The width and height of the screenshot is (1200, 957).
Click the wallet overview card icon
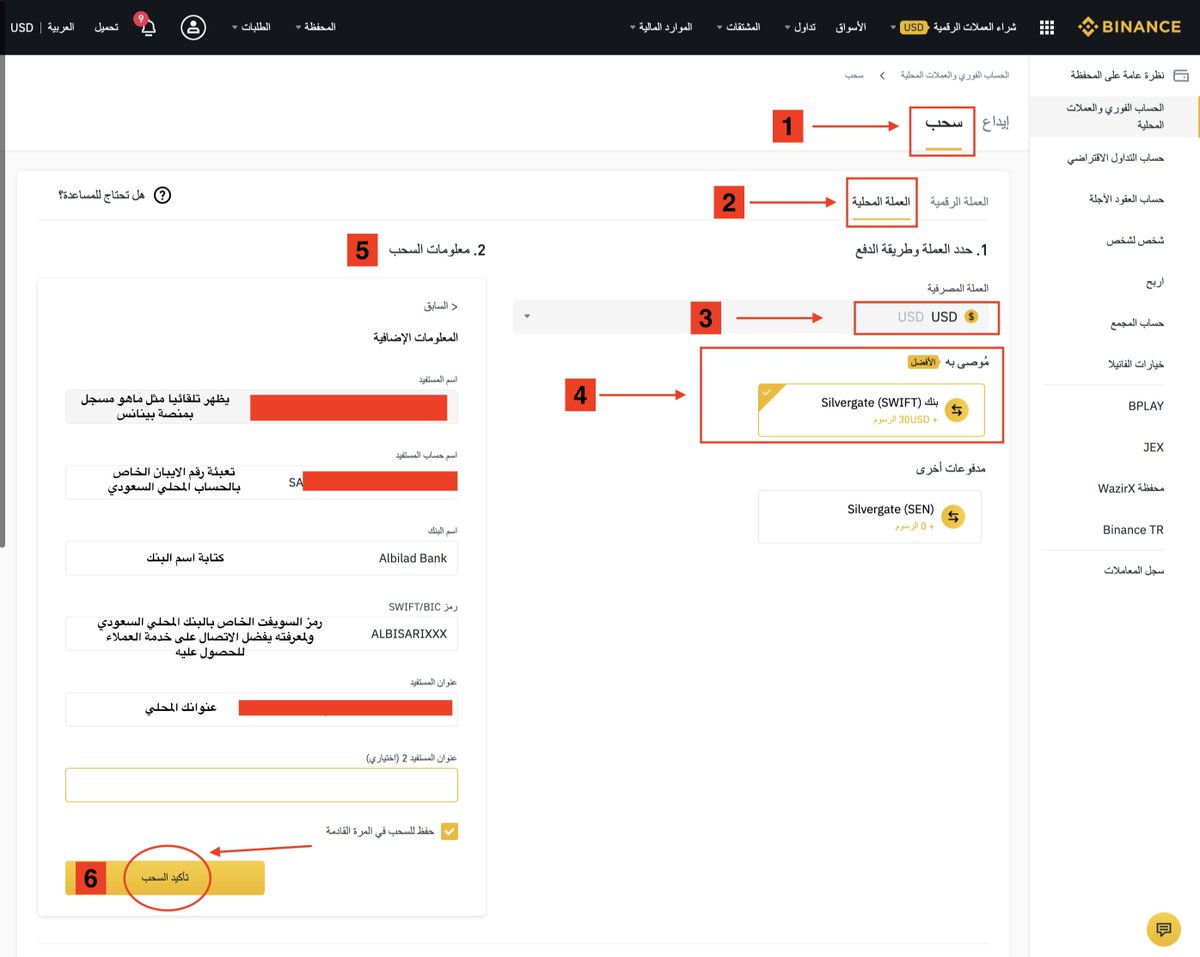coord(1181,75)
